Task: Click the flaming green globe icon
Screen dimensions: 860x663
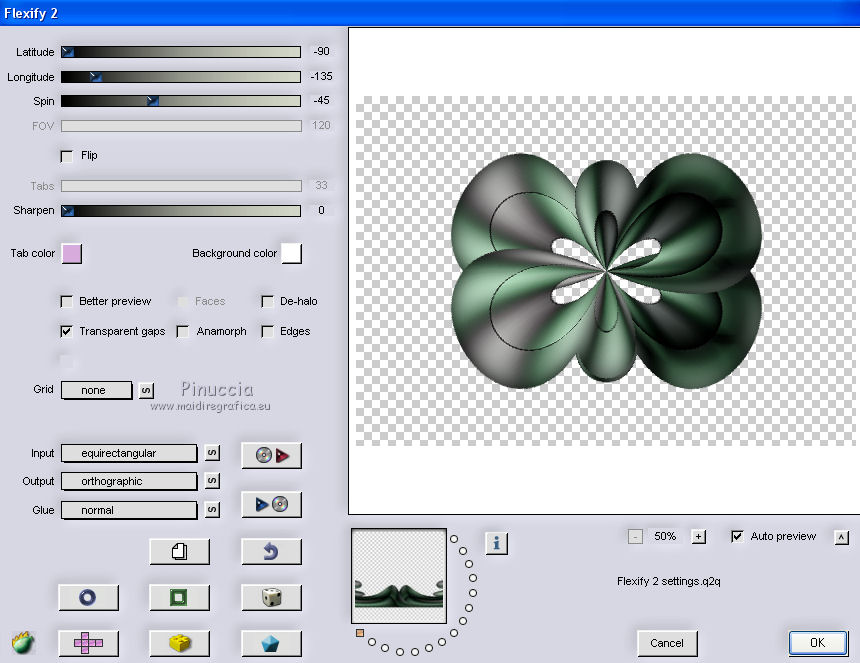Action: click(23, 643)
